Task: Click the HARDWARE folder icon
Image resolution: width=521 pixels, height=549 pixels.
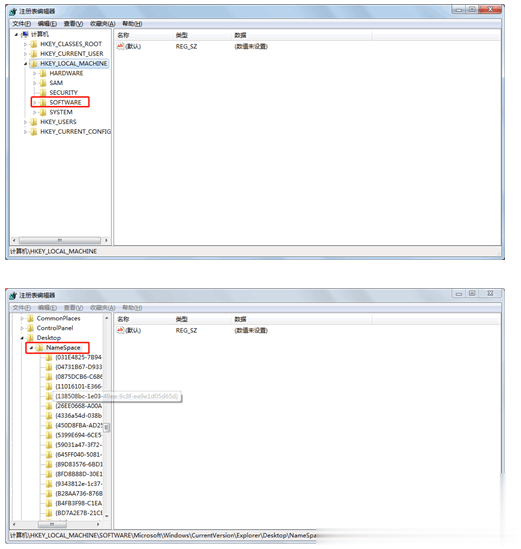Action: (x=43, y=73)
